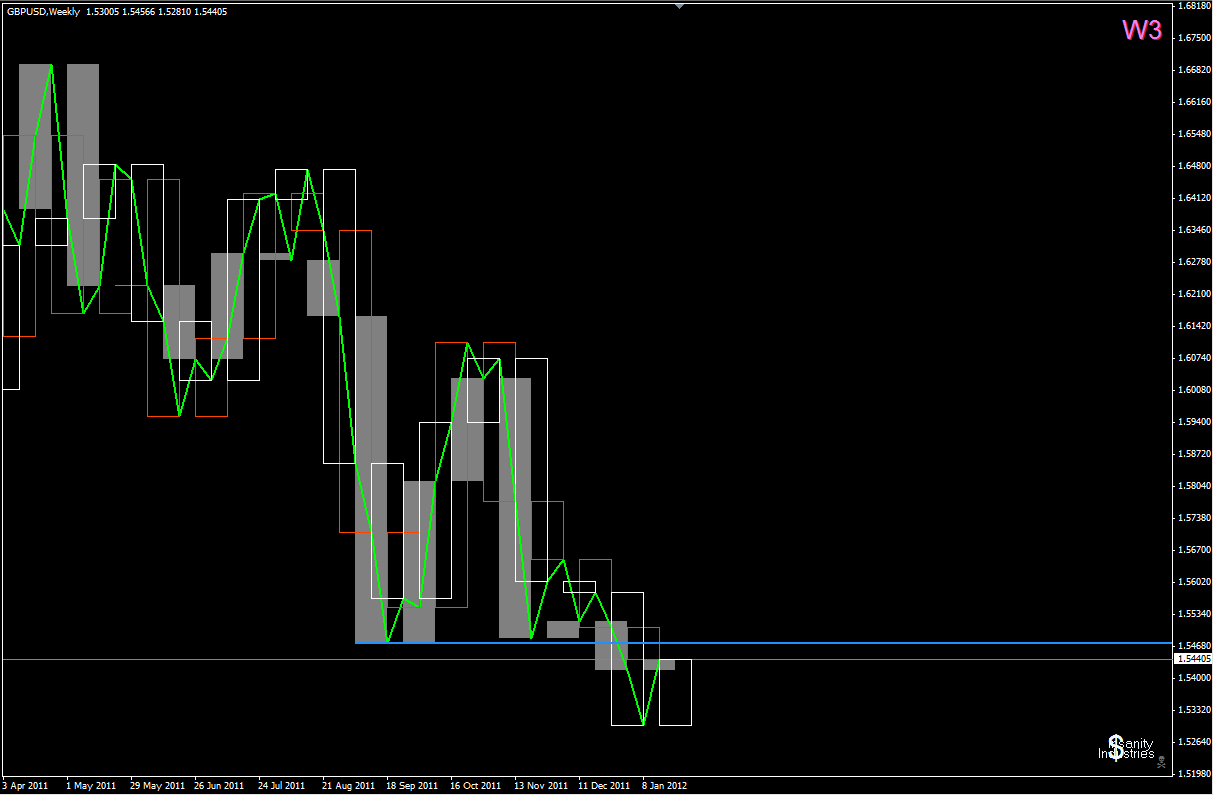Click the 18 Sep 2011 date label
Image resolution: width=1213 pixels, height=796 pixels.
pos(412,786)
